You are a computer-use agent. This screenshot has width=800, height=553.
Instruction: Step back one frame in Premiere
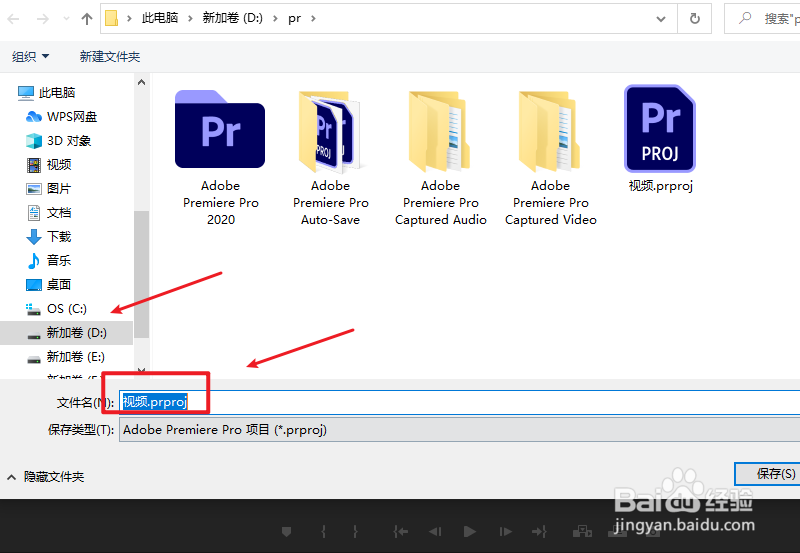435,532
